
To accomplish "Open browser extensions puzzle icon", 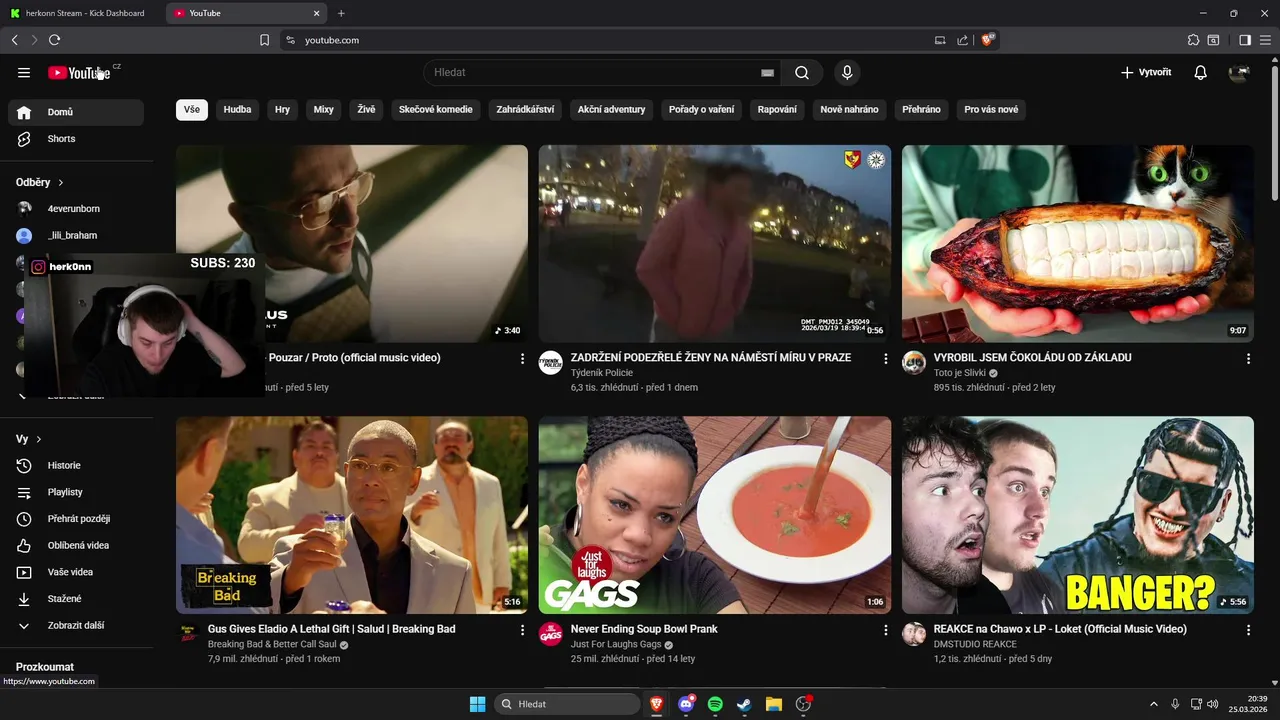I will (1193, 40).
